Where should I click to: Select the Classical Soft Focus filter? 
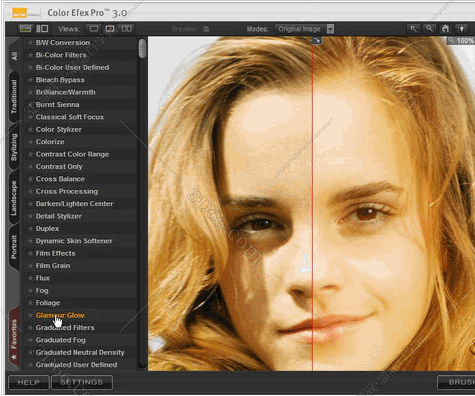(80, 117)
